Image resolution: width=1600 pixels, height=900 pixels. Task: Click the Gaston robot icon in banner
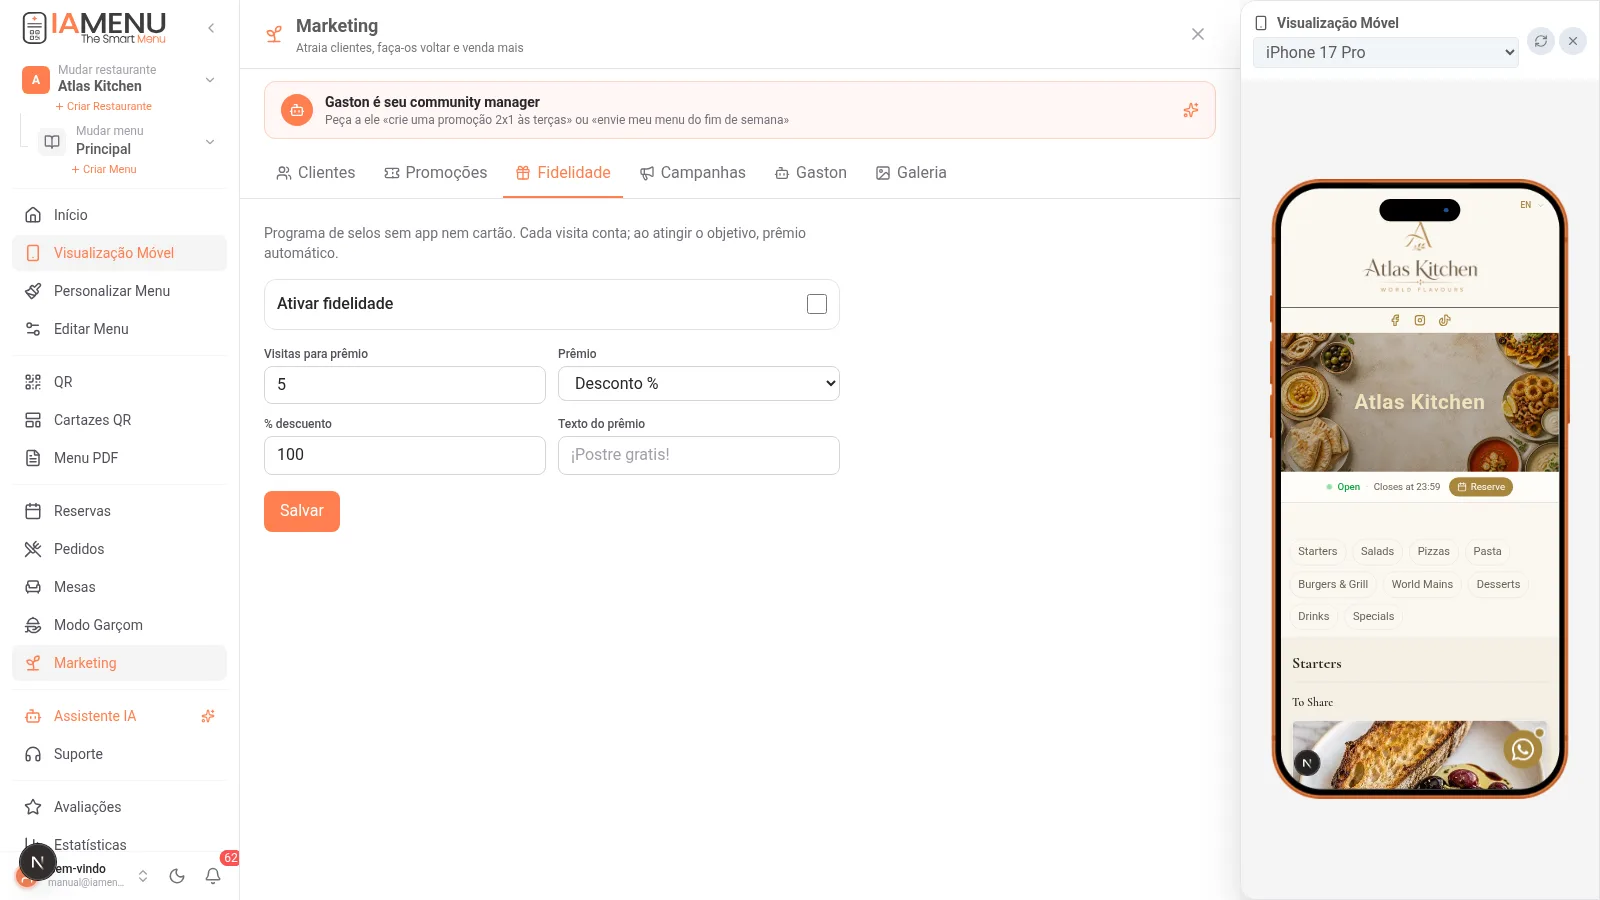[297, 110]
